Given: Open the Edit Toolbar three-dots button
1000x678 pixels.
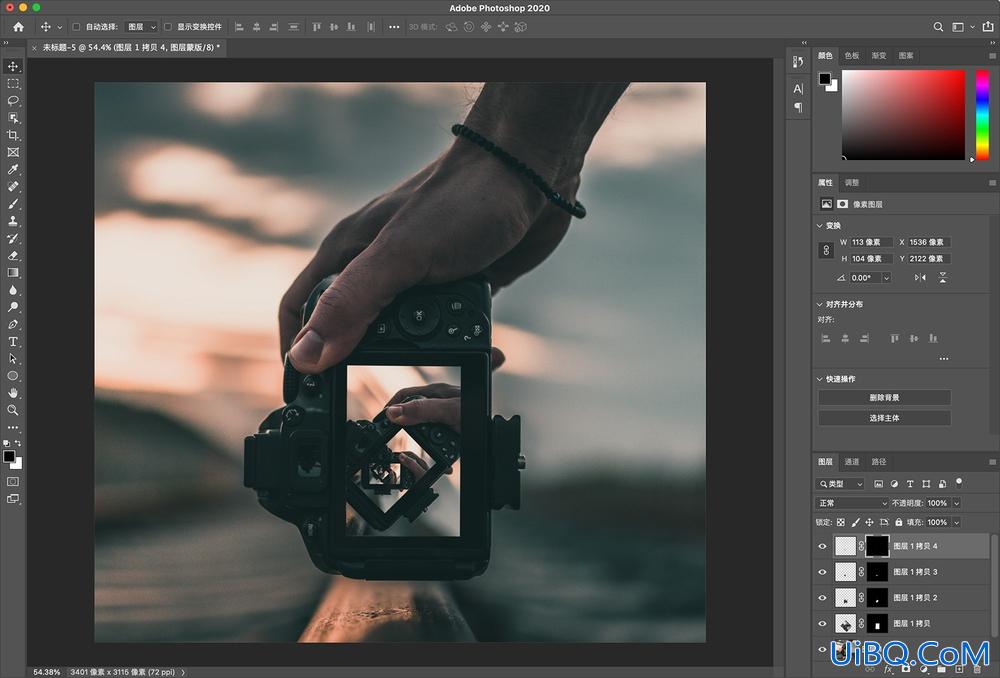Looking at the screenshot, I should 13,427.
